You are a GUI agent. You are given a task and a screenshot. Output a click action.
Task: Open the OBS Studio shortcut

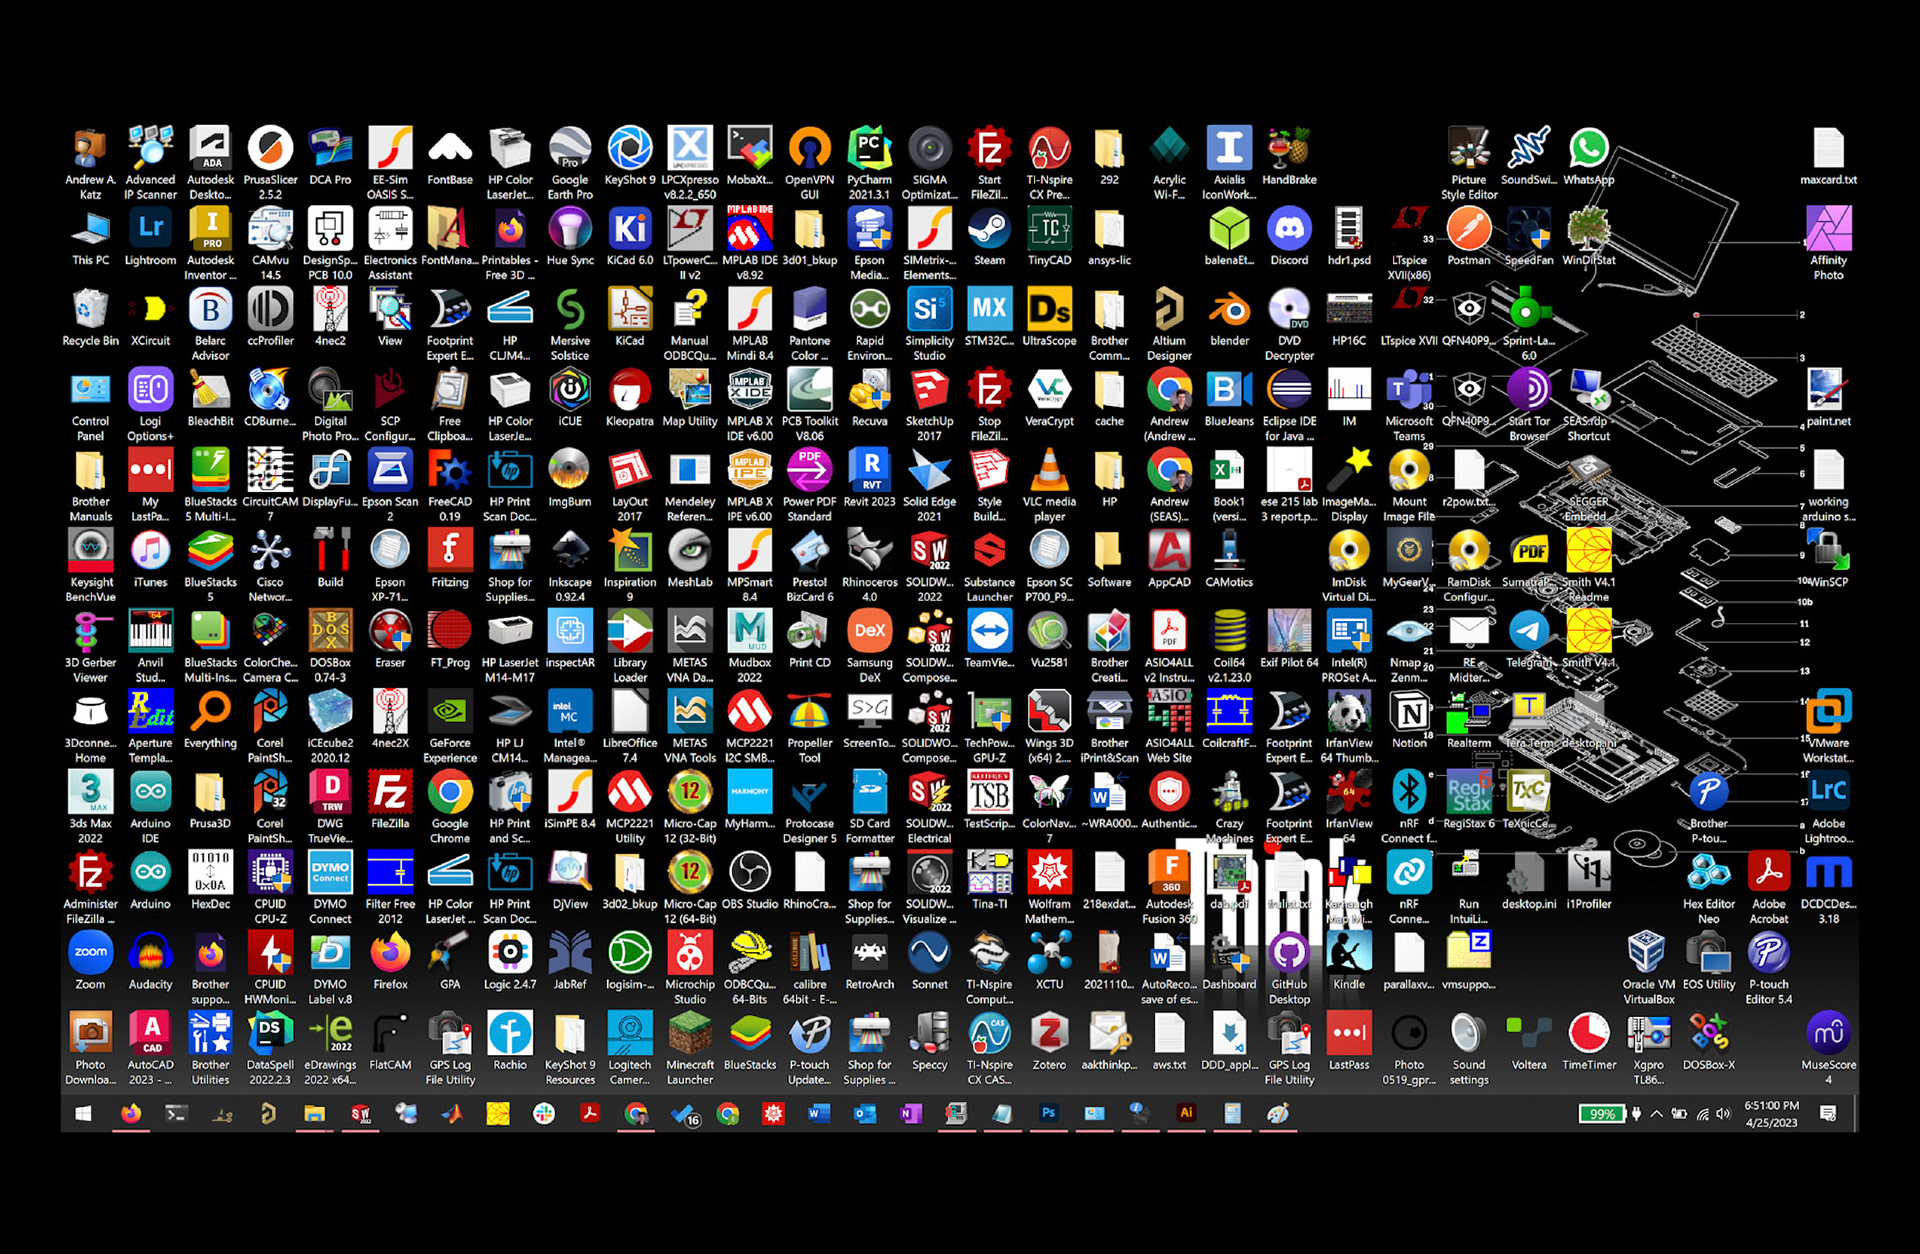[x=750, y=880]
